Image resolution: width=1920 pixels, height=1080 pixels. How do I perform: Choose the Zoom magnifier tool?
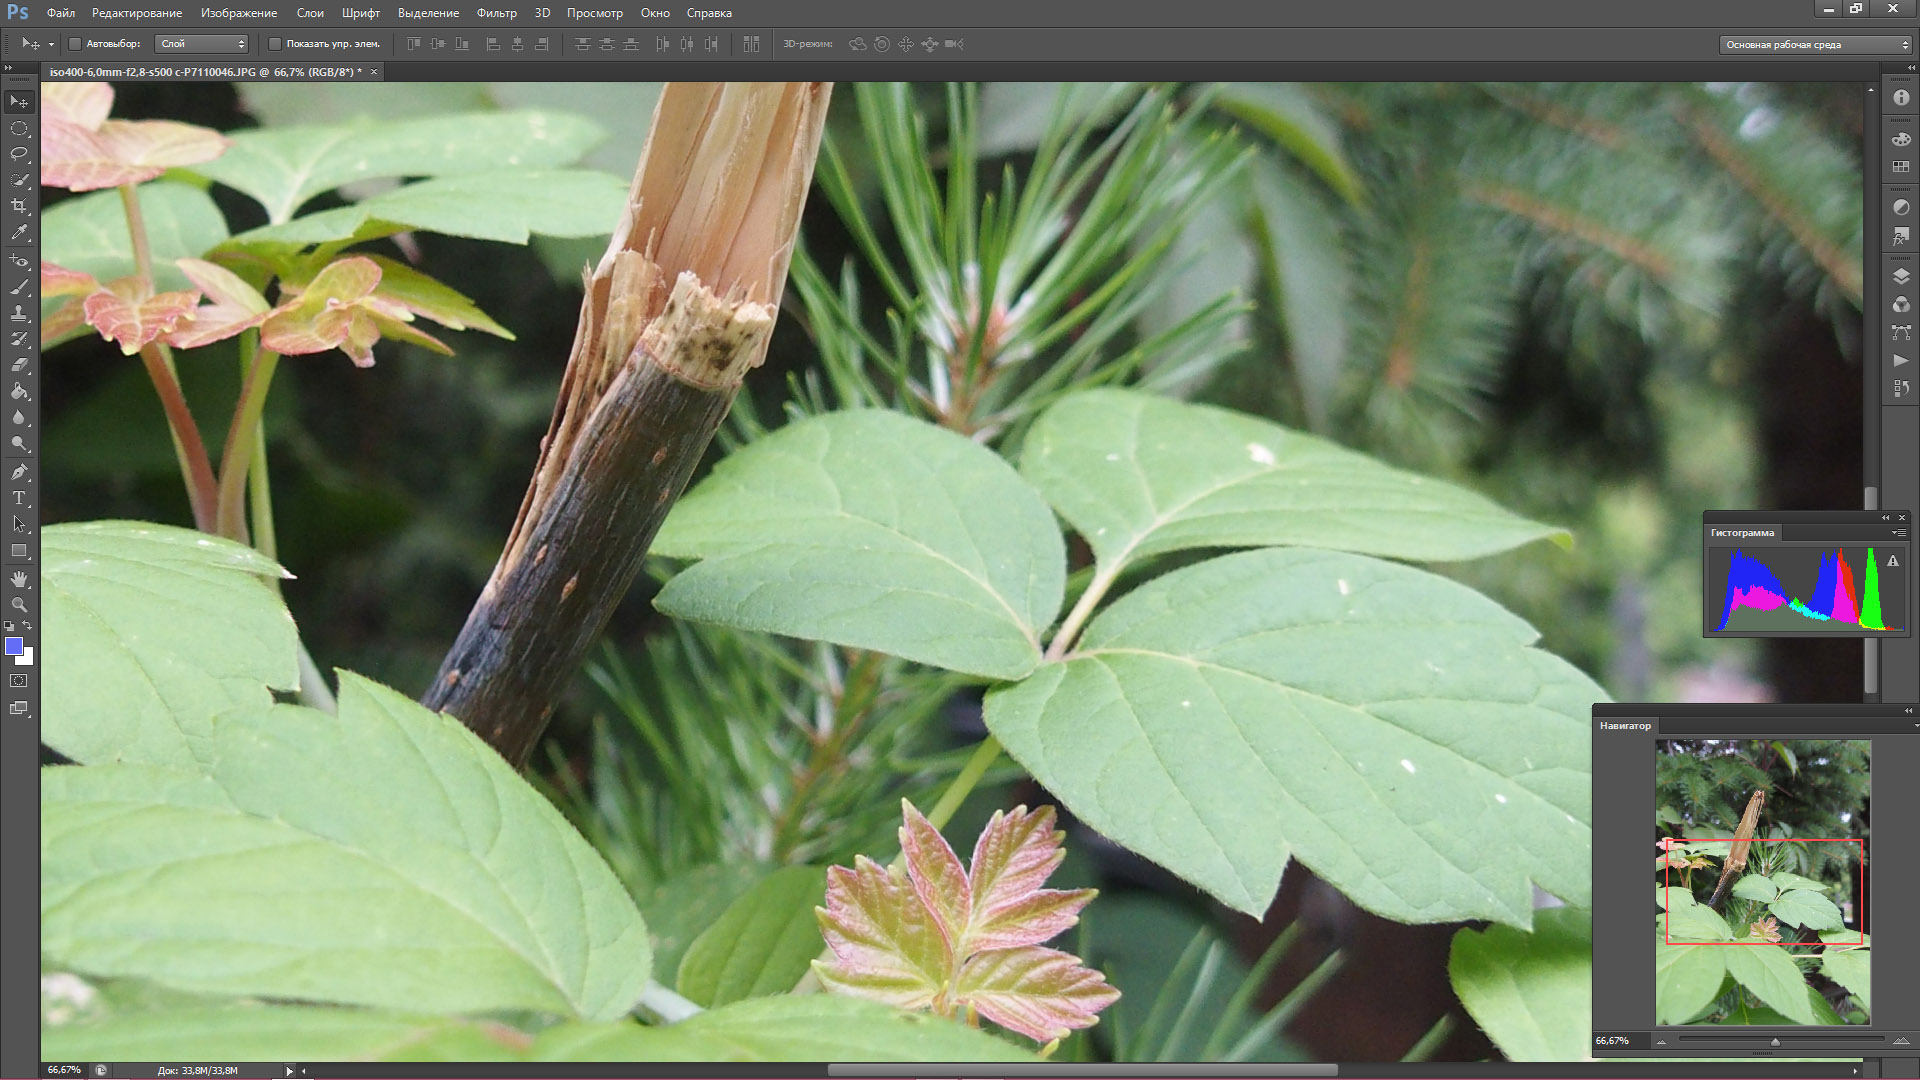(x=19, y=605)
